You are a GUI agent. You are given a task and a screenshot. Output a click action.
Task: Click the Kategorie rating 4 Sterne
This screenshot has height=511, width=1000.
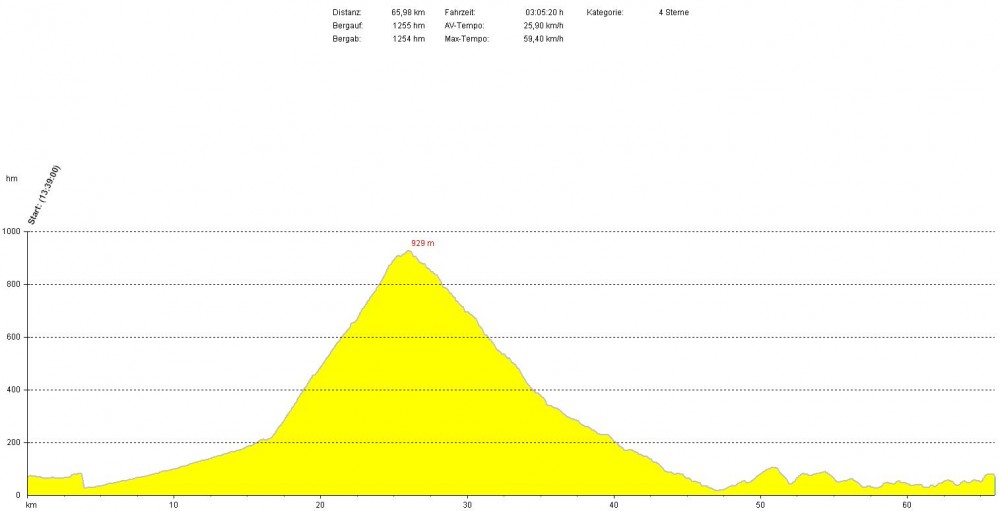click(x=674, y=13)
